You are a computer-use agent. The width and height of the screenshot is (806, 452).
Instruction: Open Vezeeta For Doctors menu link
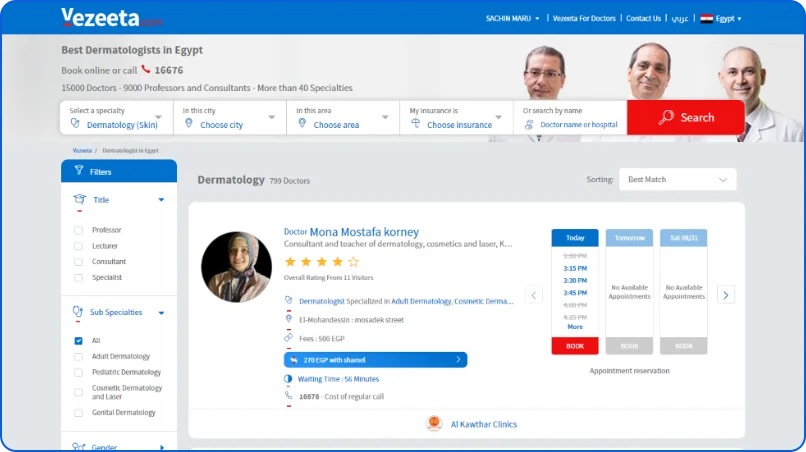click(584, 19)
